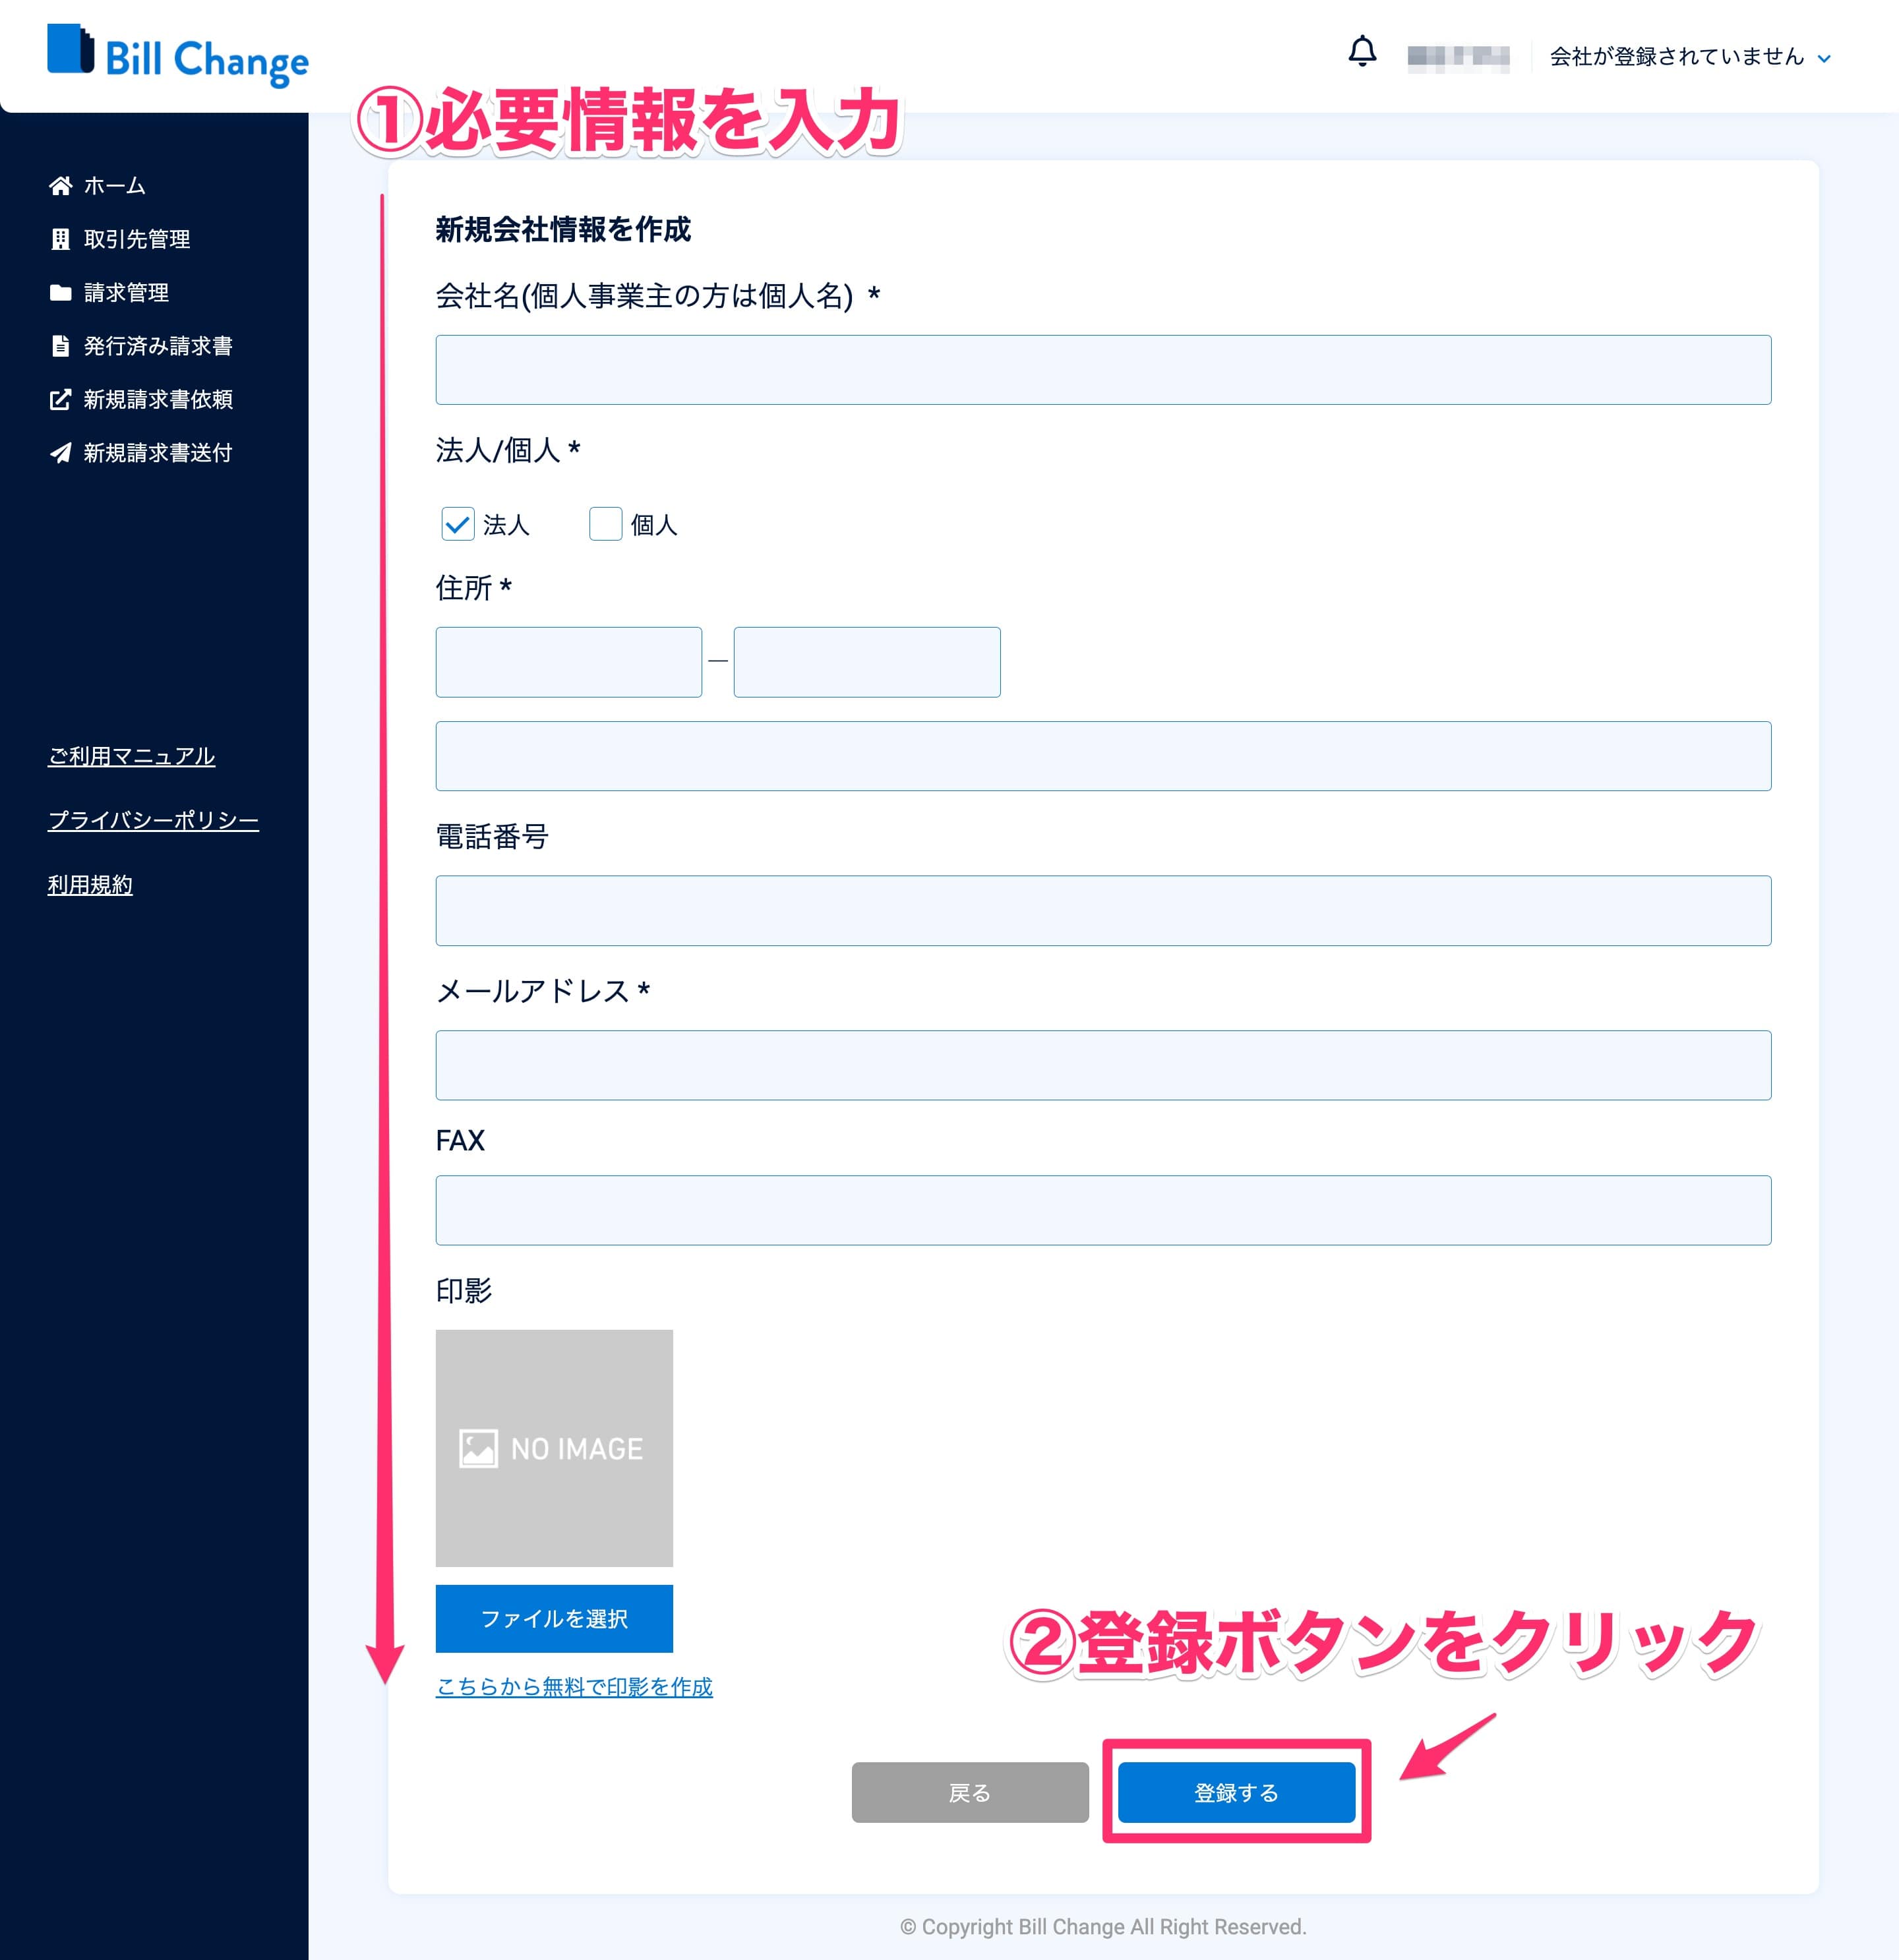Focus the address line input under 住所

pyautogui.click(x=1103, y=756)
